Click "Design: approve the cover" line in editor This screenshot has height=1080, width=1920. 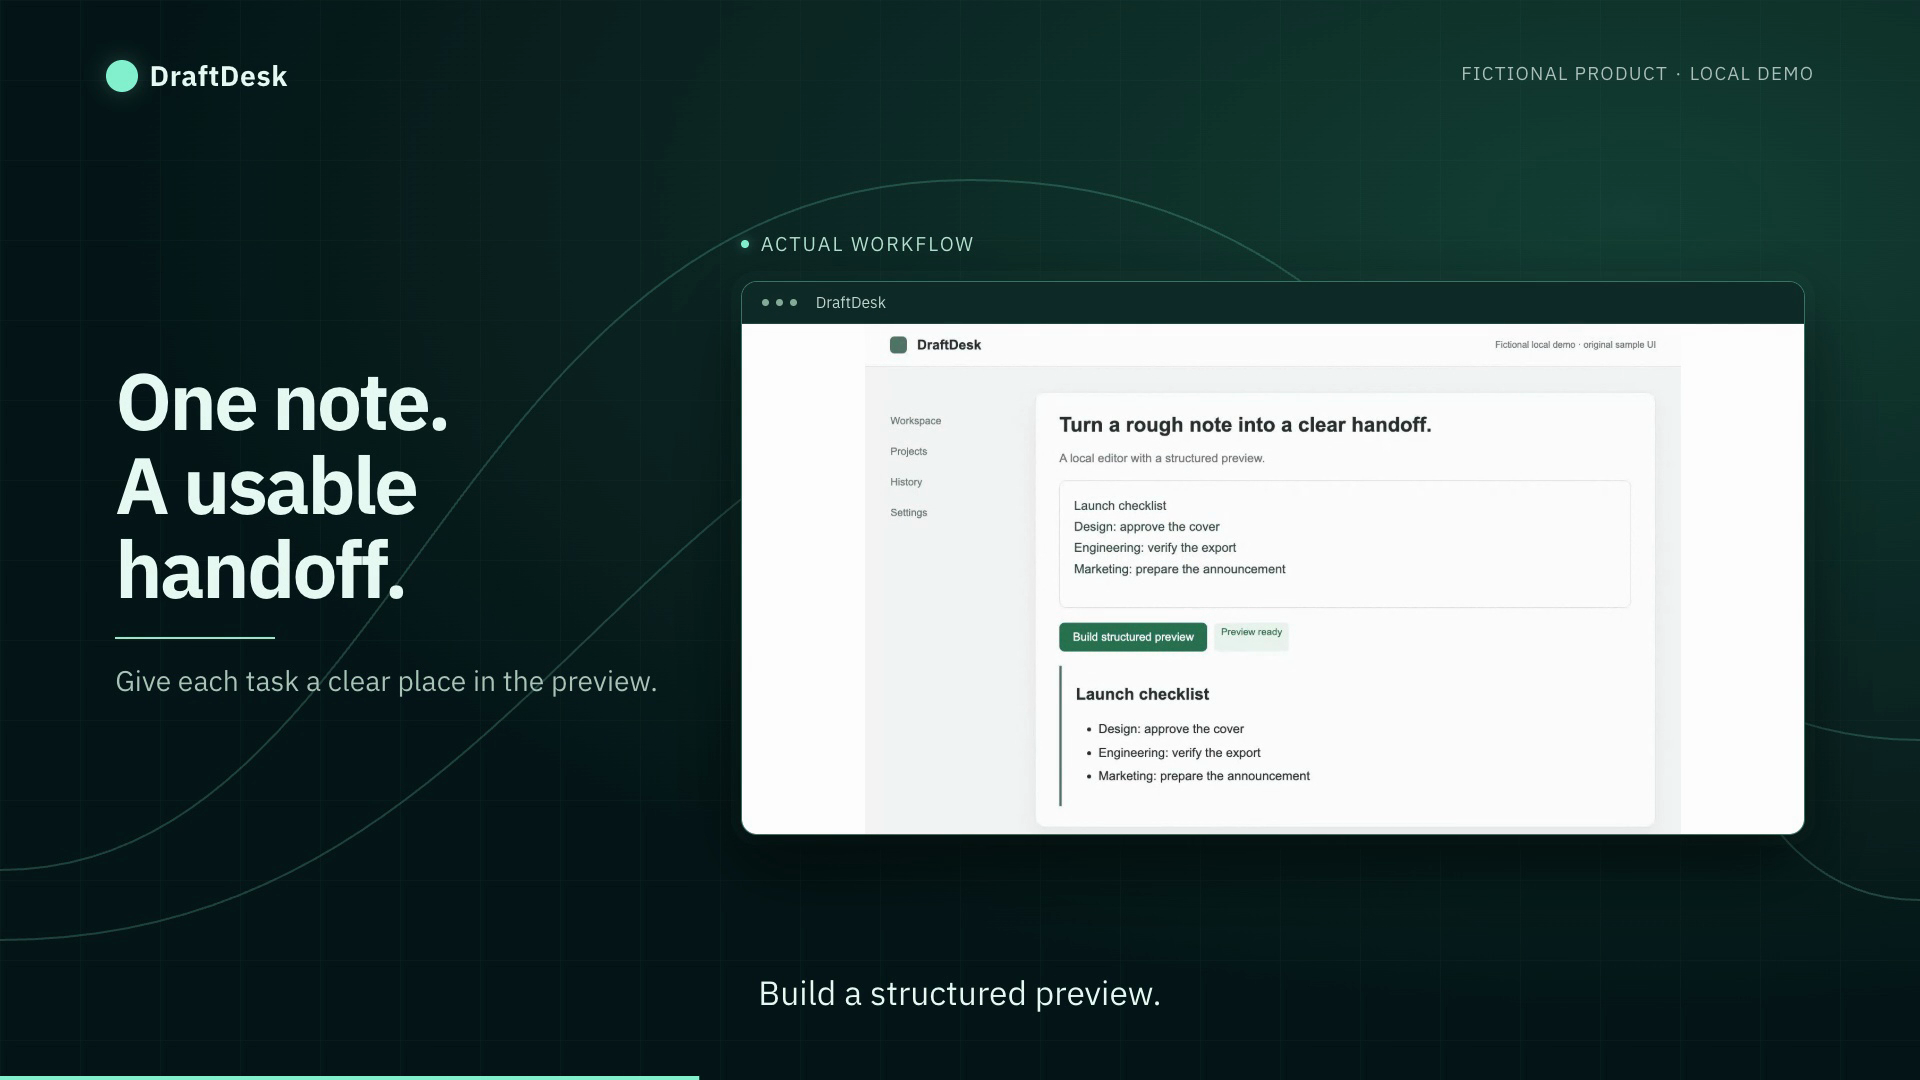click(1146, 527)
